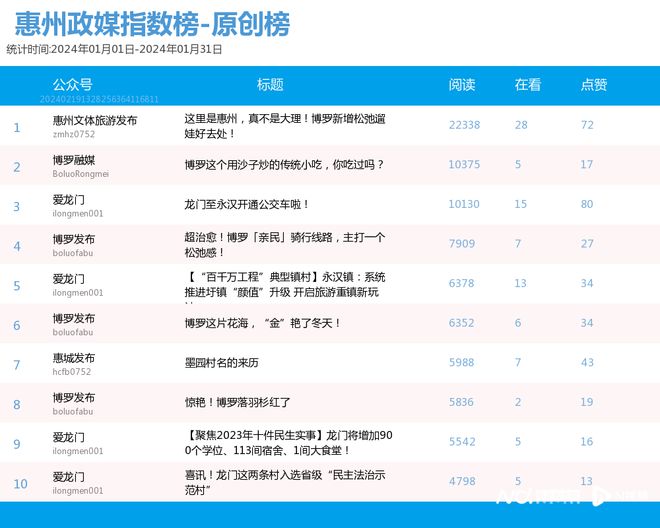Open the title 龙门至永汉开通公交车啦
660x528 pixels.
(247, 204)
